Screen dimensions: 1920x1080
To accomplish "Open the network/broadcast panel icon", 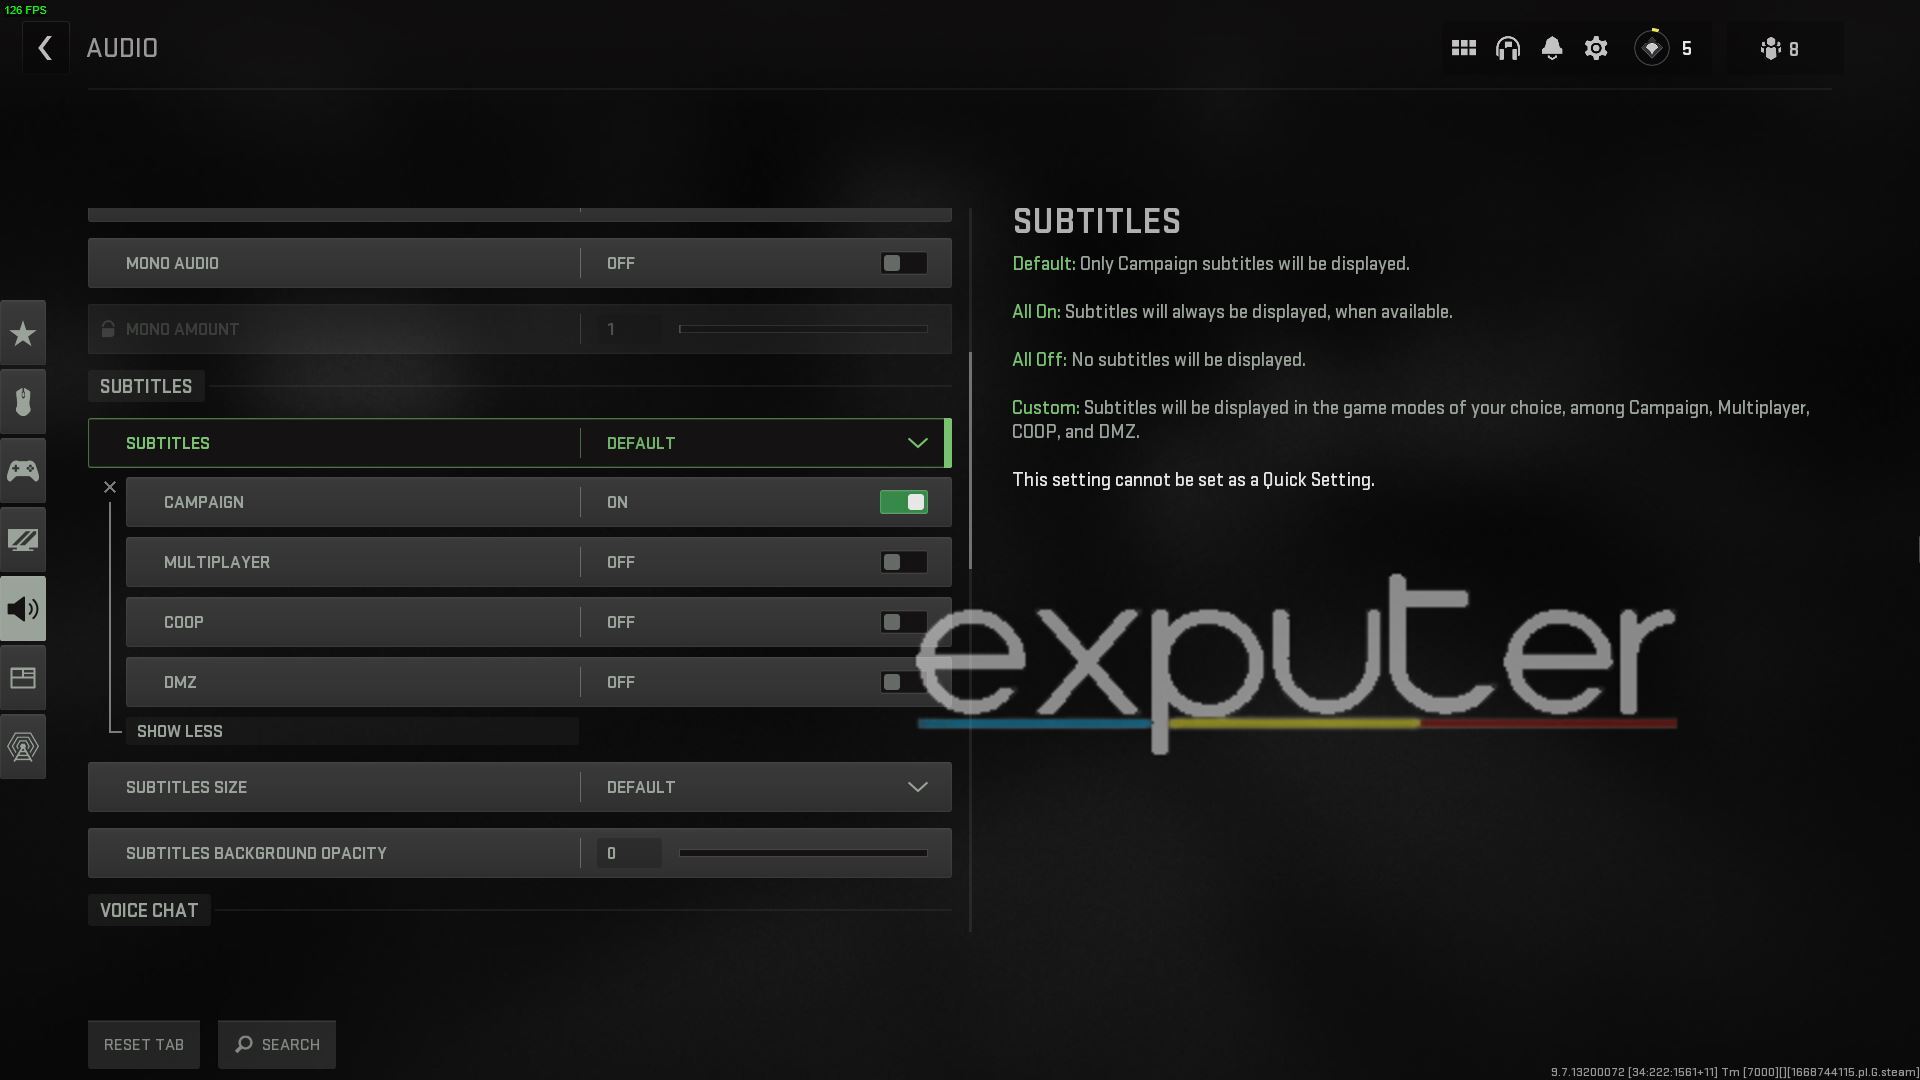I will (x=22, y=745).
